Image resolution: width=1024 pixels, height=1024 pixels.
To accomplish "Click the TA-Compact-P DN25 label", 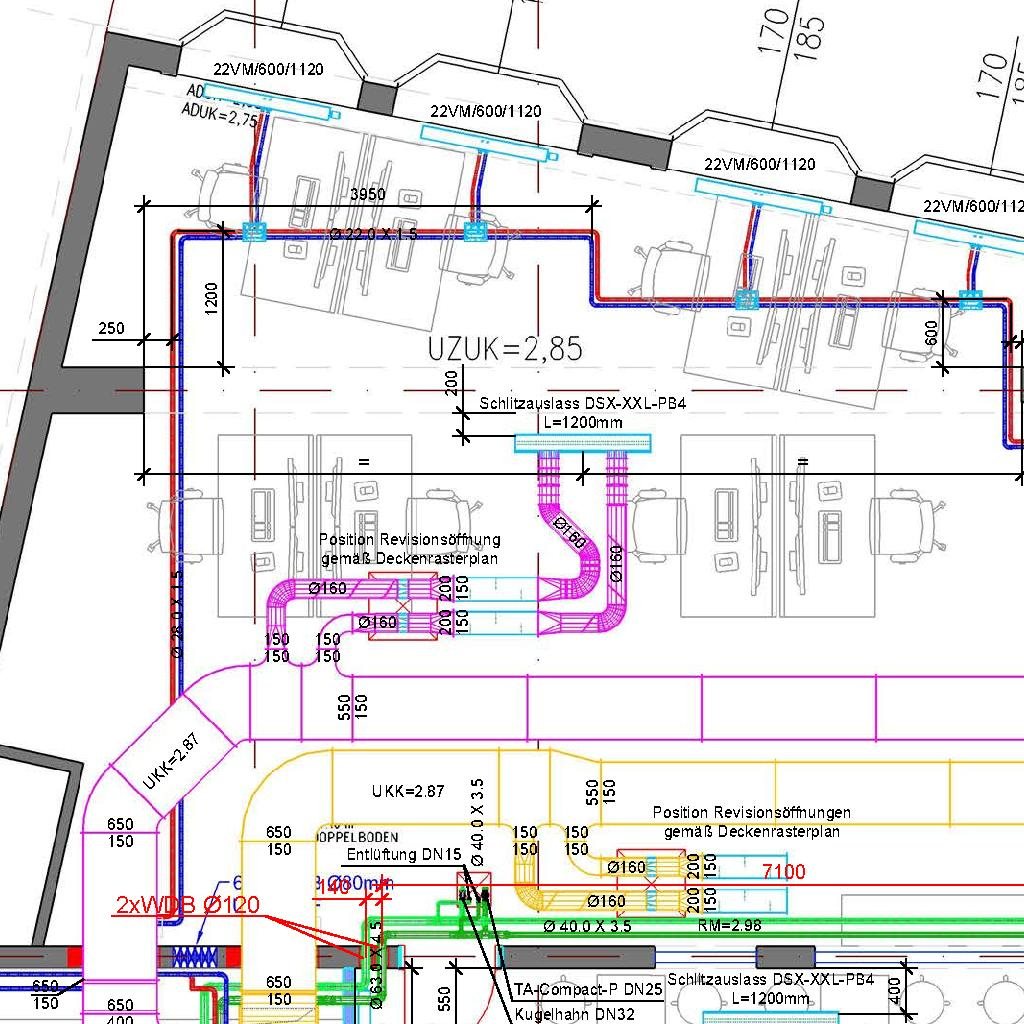I will click(x=588, y=991).
